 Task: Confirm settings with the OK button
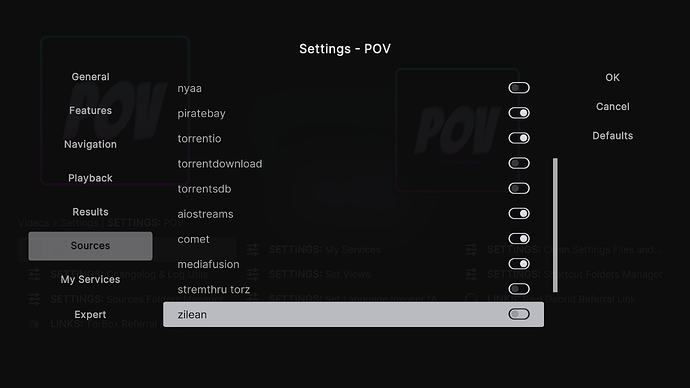point(612,77)
